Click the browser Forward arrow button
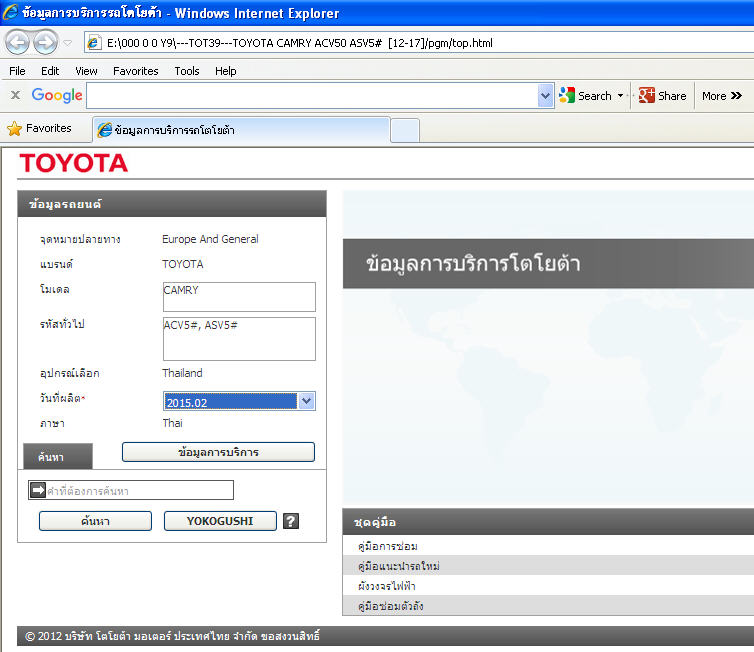Viewport: 754px width, 652px height. (x=45, y=42)
